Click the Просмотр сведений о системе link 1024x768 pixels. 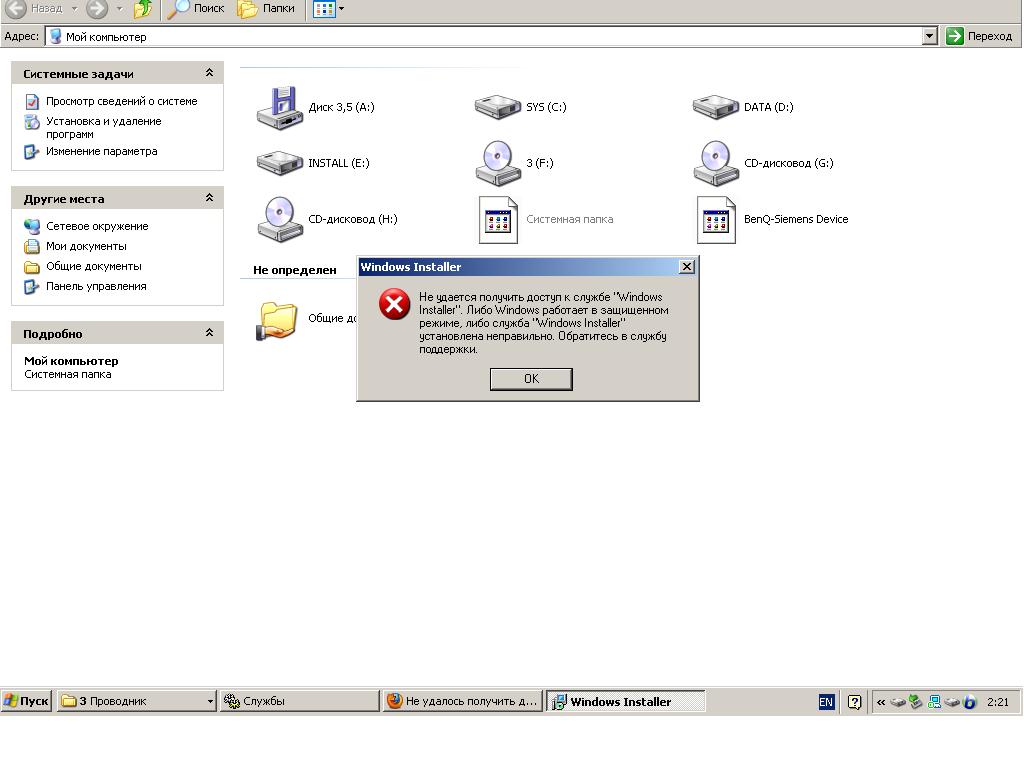point(121,101)
